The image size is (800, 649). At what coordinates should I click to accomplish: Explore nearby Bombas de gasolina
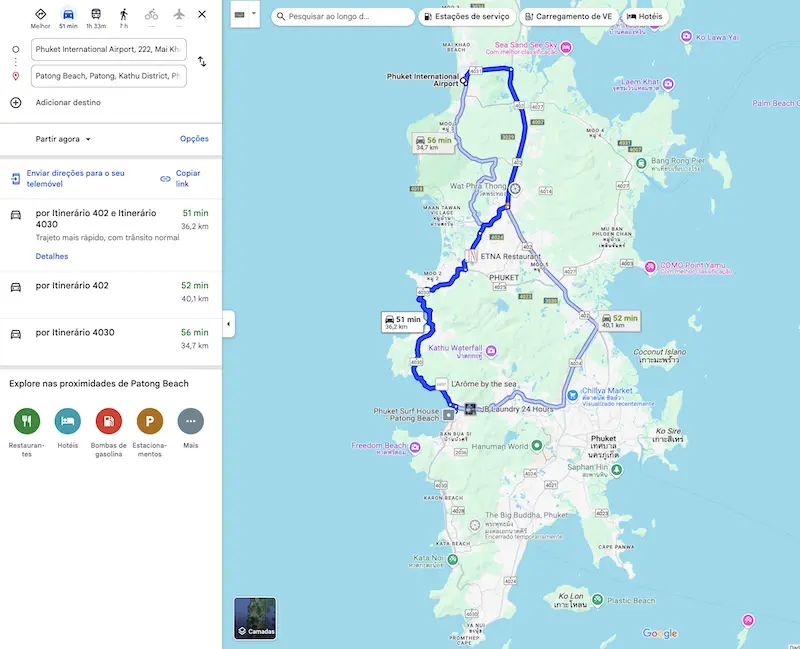pyautogui.click(x=109, y=421)
